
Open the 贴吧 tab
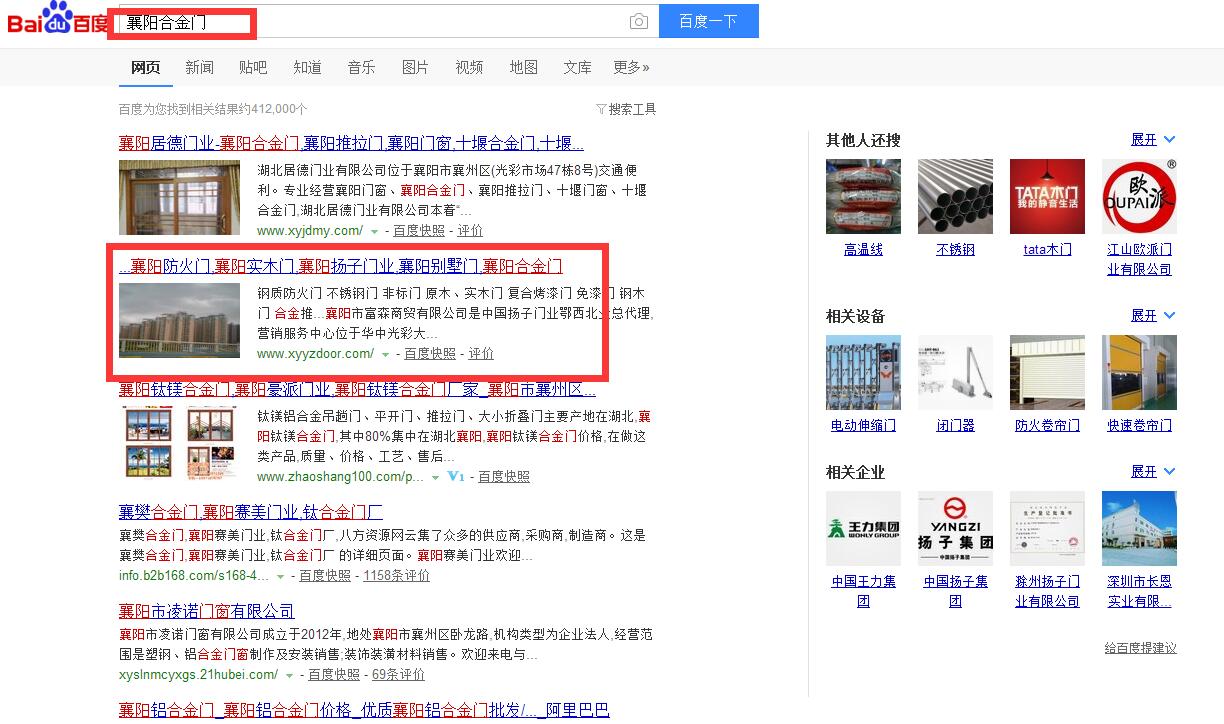[x=253, y=67]
